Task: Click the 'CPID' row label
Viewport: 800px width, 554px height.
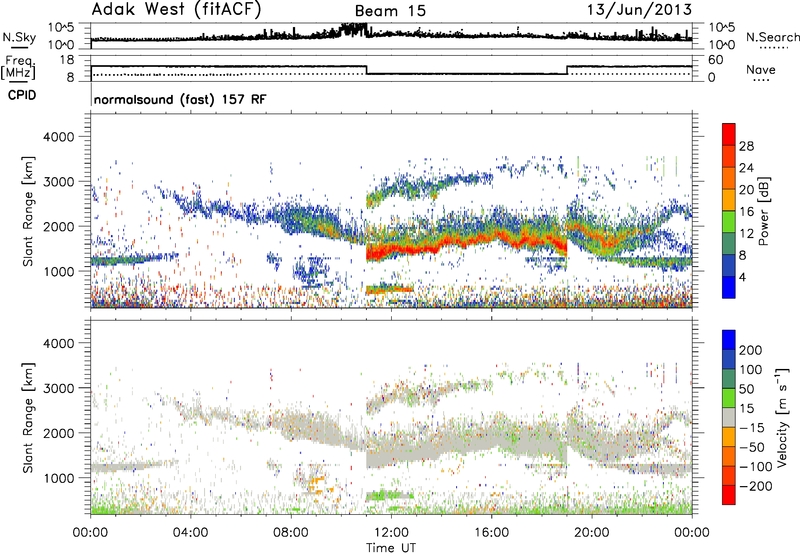Action: 22,95
